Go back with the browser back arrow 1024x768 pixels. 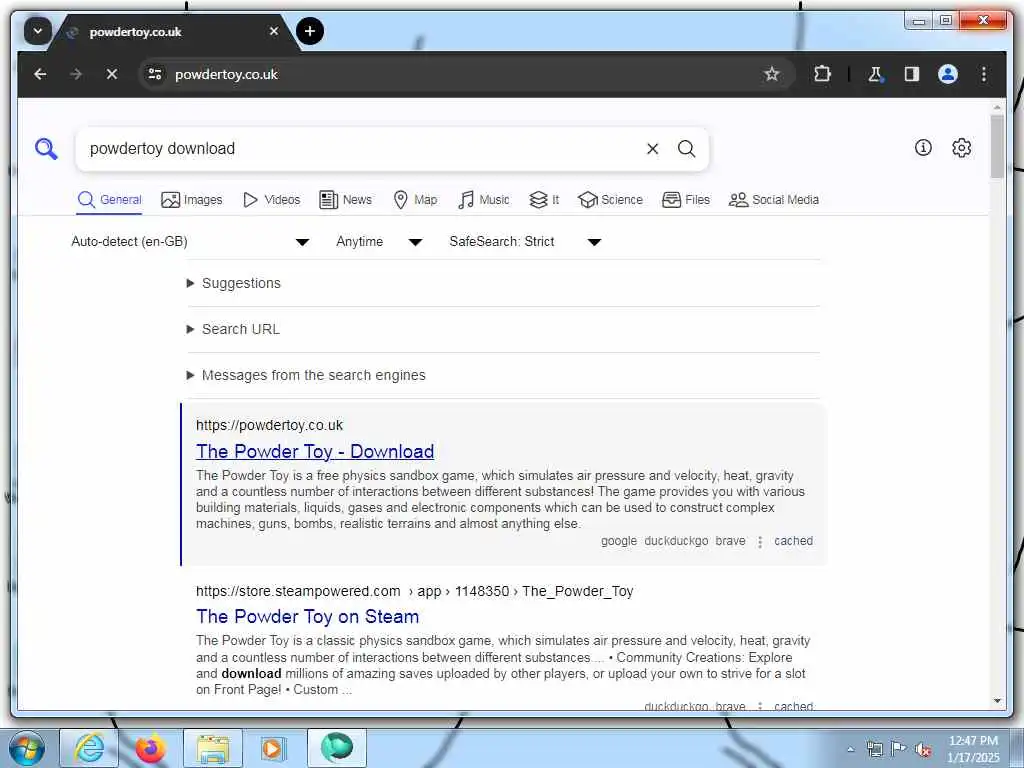40,74
